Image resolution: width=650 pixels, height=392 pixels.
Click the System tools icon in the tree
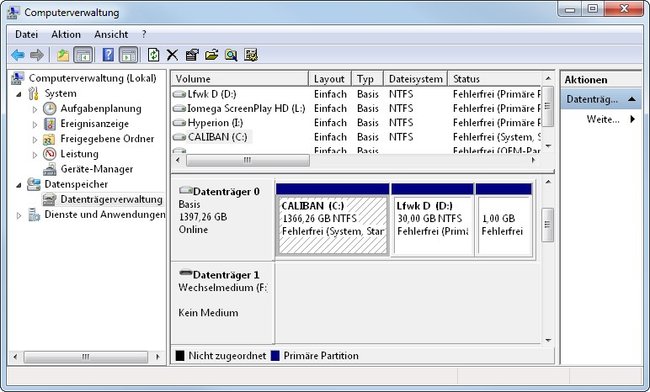34,94
